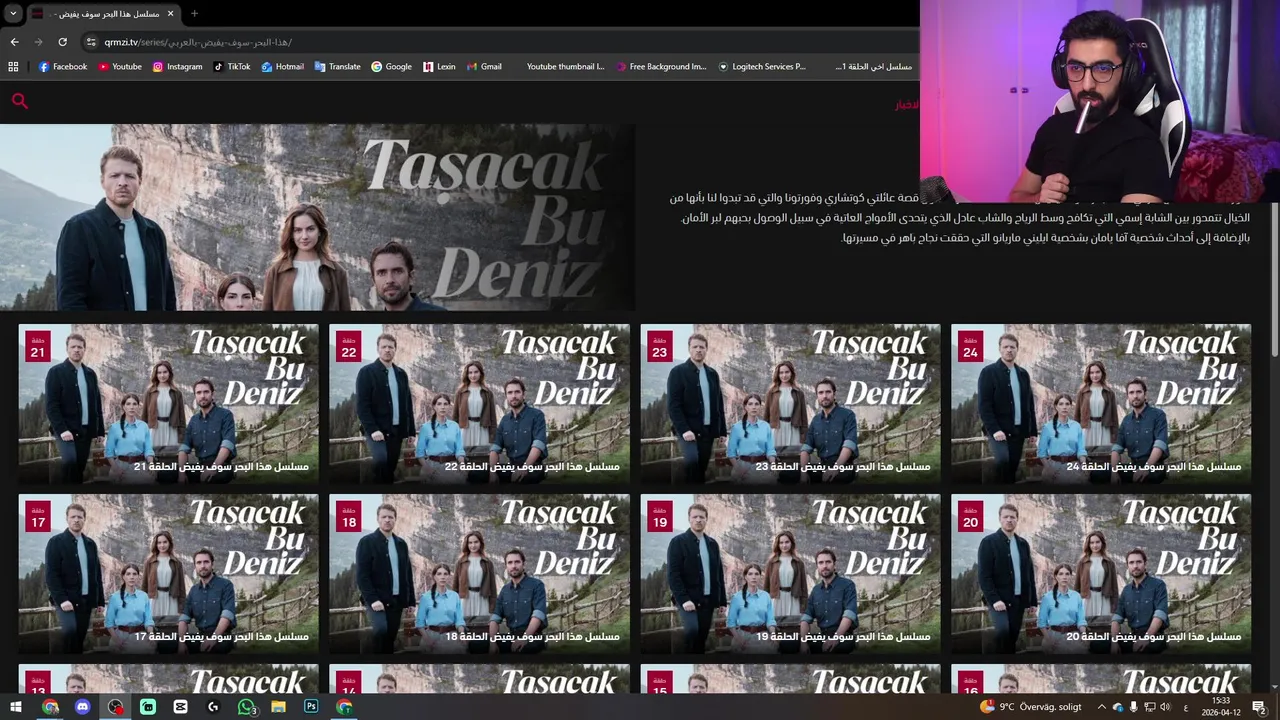Open episode 19 thumbnail

[790, 573]
